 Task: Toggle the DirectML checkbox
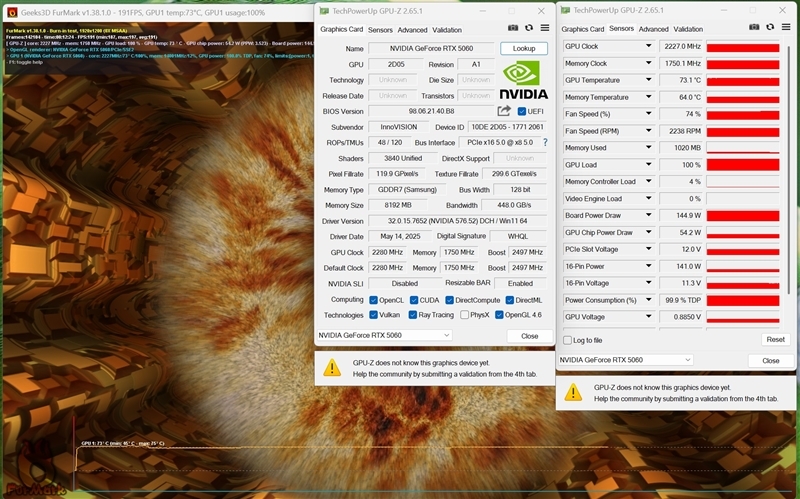tap(510, 300)
